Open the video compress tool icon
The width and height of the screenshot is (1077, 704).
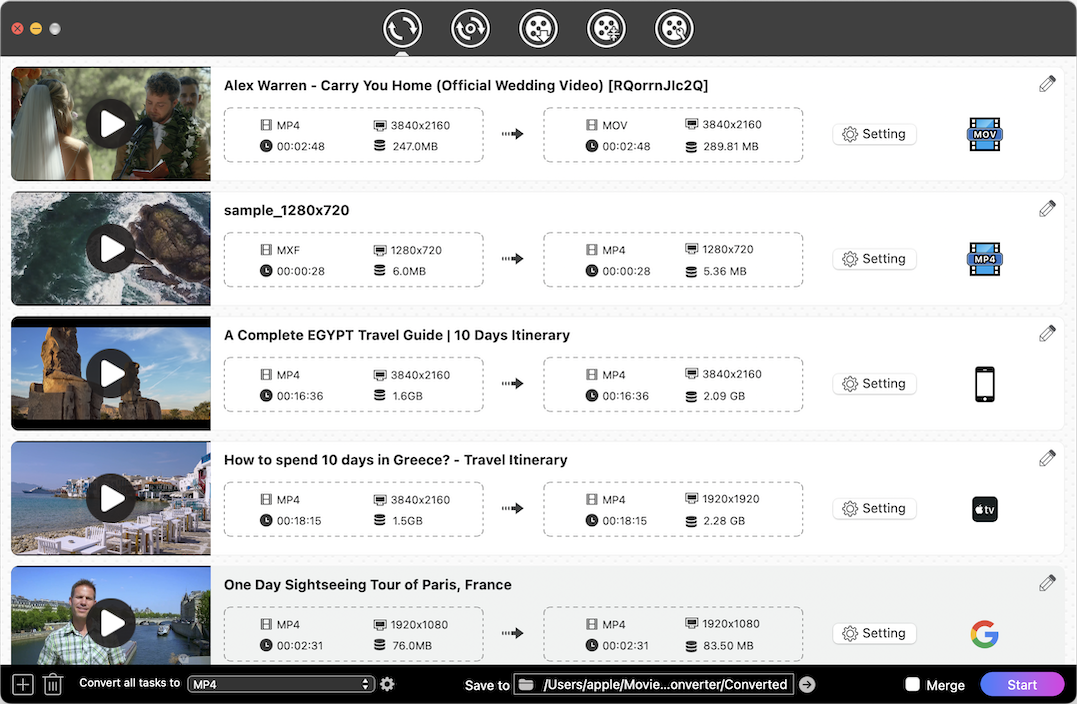(x=606, y=29)
